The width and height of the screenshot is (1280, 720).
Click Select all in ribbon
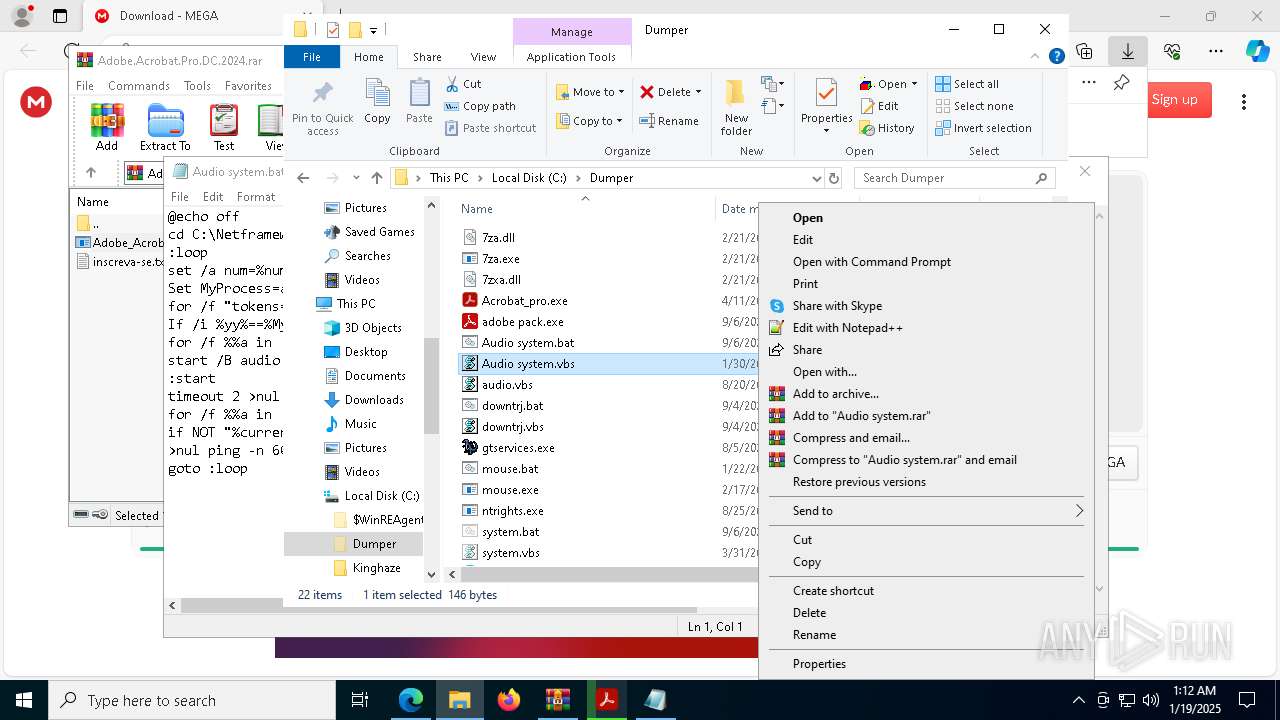(967, 84)
